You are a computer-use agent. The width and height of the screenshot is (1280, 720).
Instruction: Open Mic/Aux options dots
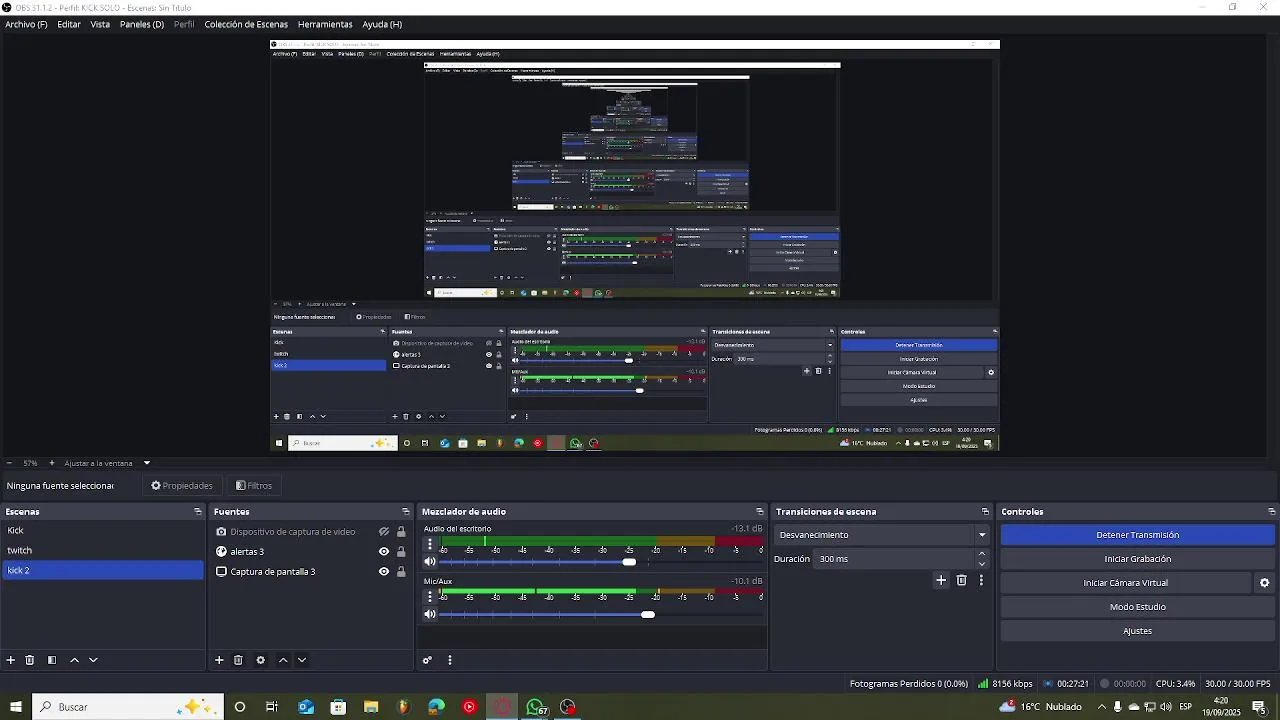click(x=430, y=597)
